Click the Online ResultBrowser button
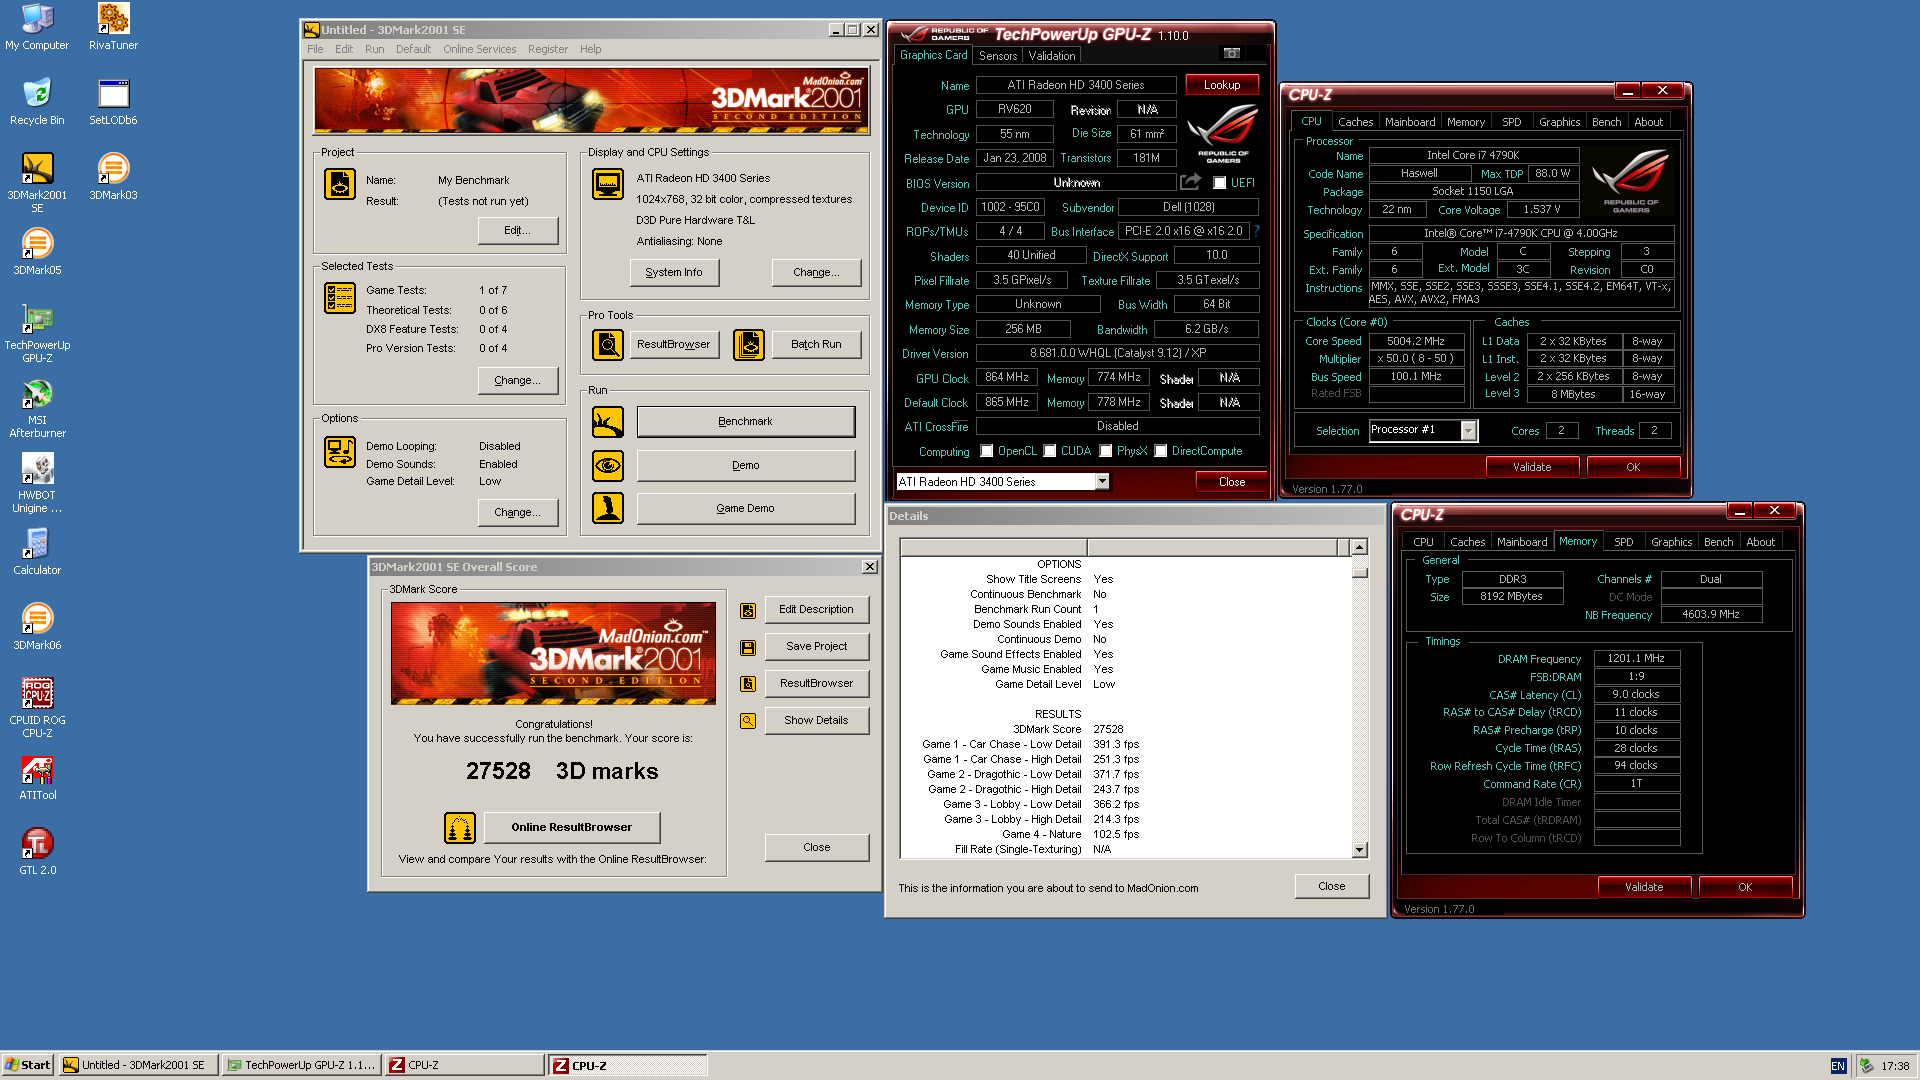The width and height of the screenshot is (1920, 1080). 571,827
